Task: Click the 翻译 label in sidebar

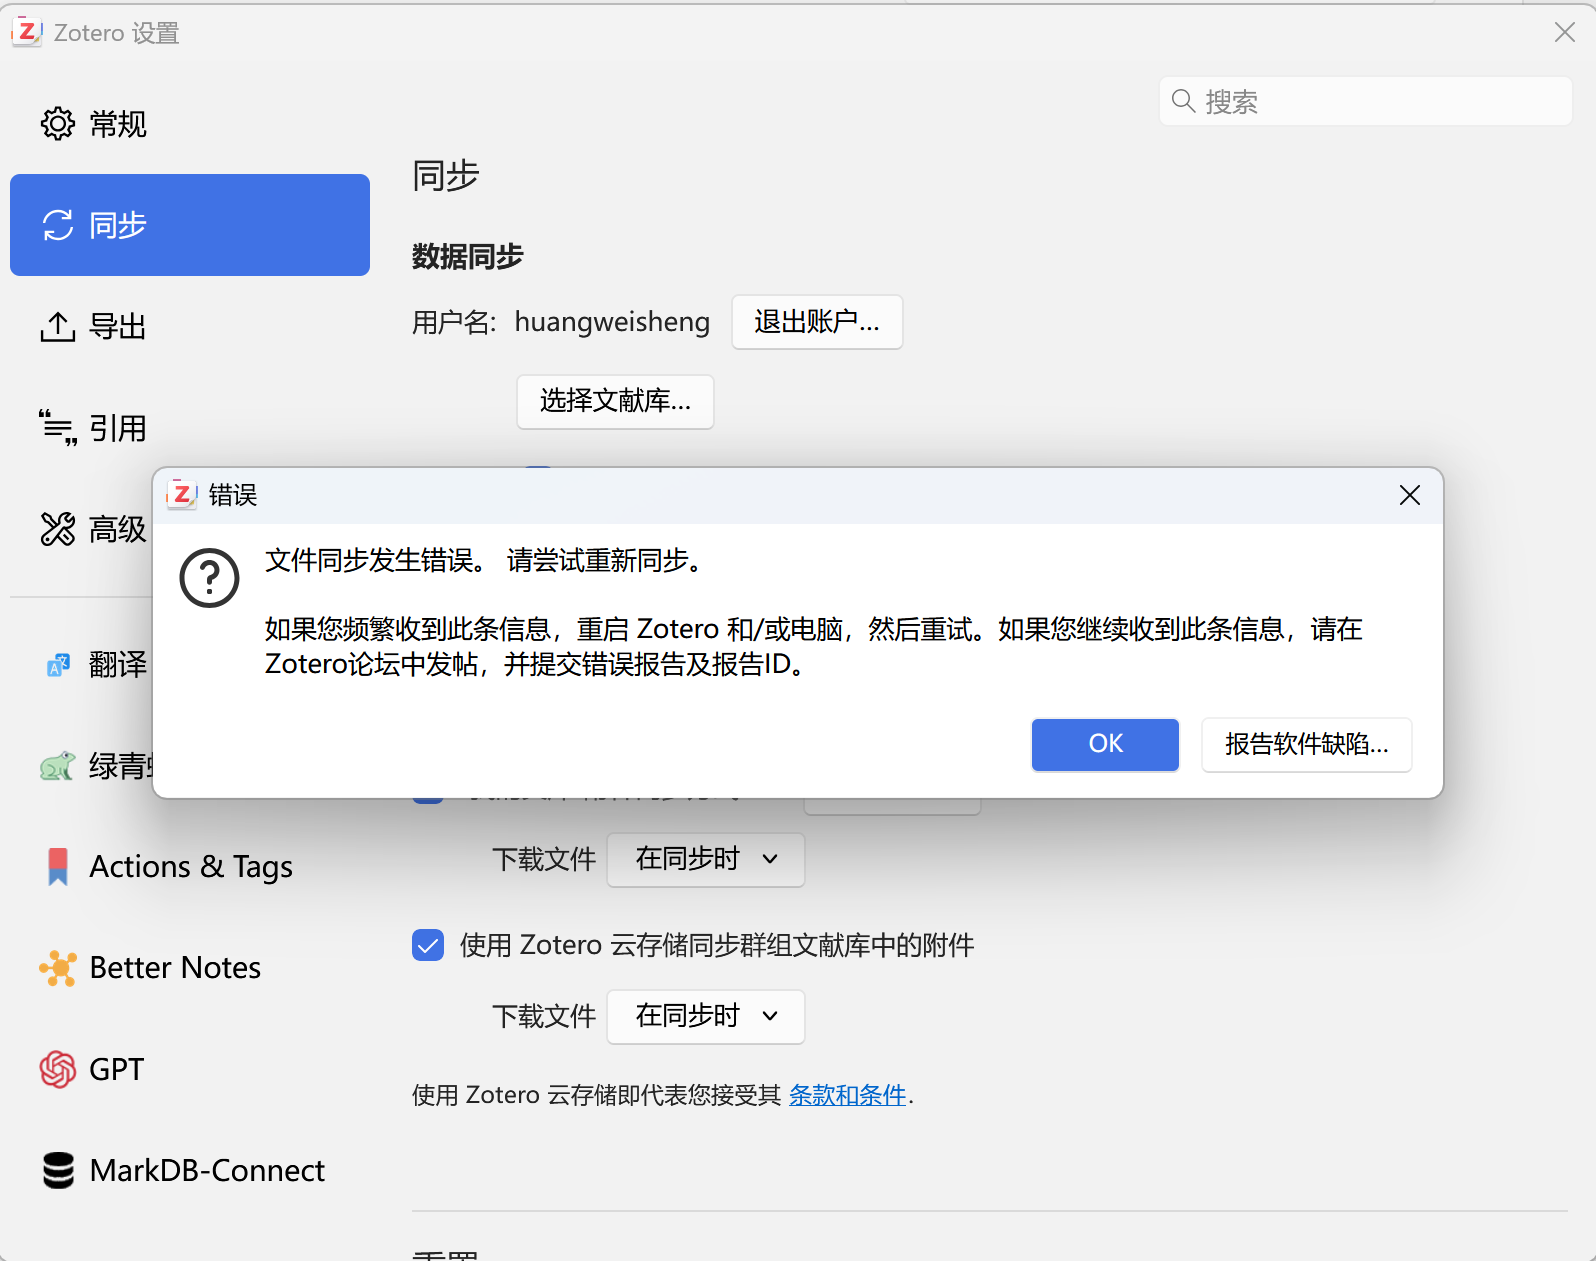Action: [x=118, y=665]
